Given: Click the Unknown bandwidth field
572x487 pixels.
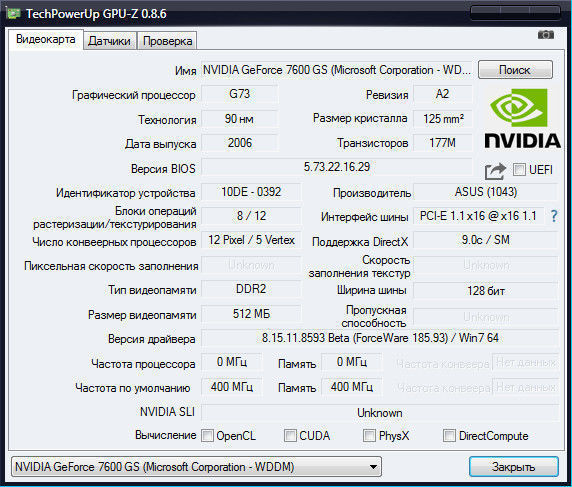Looking at the screenshot, I should (486, 317).
